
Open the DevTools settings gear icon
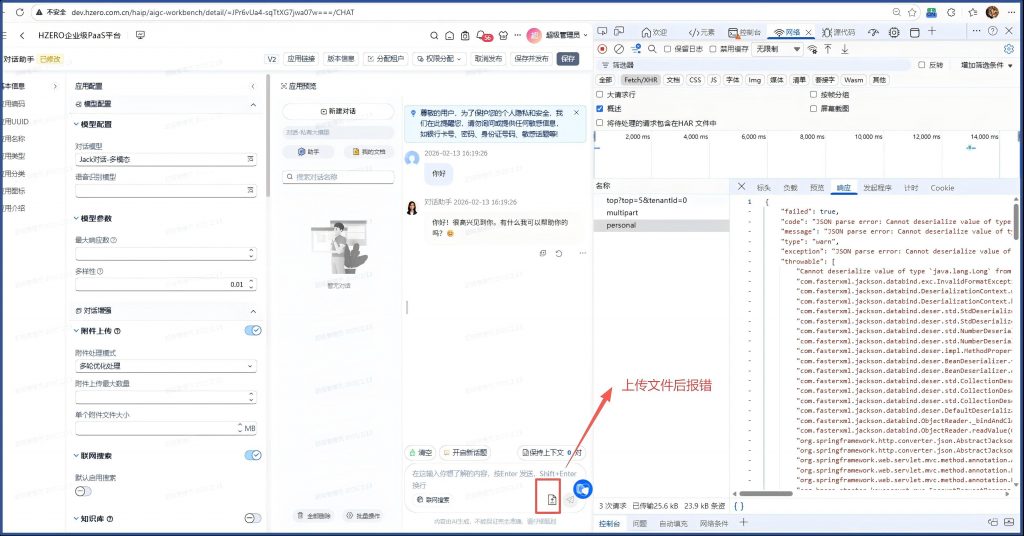point(1007,48)
